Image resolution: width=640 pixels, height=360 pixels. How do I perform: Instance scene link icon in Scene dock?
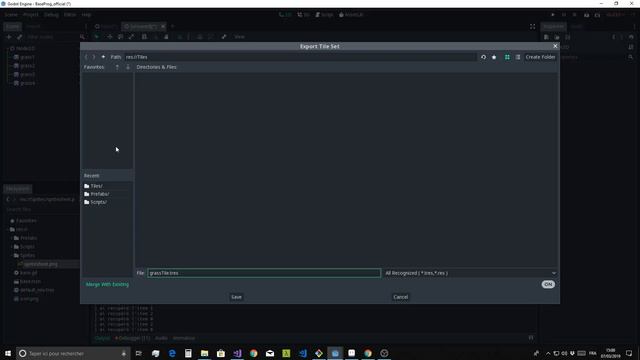click(19, 37)
